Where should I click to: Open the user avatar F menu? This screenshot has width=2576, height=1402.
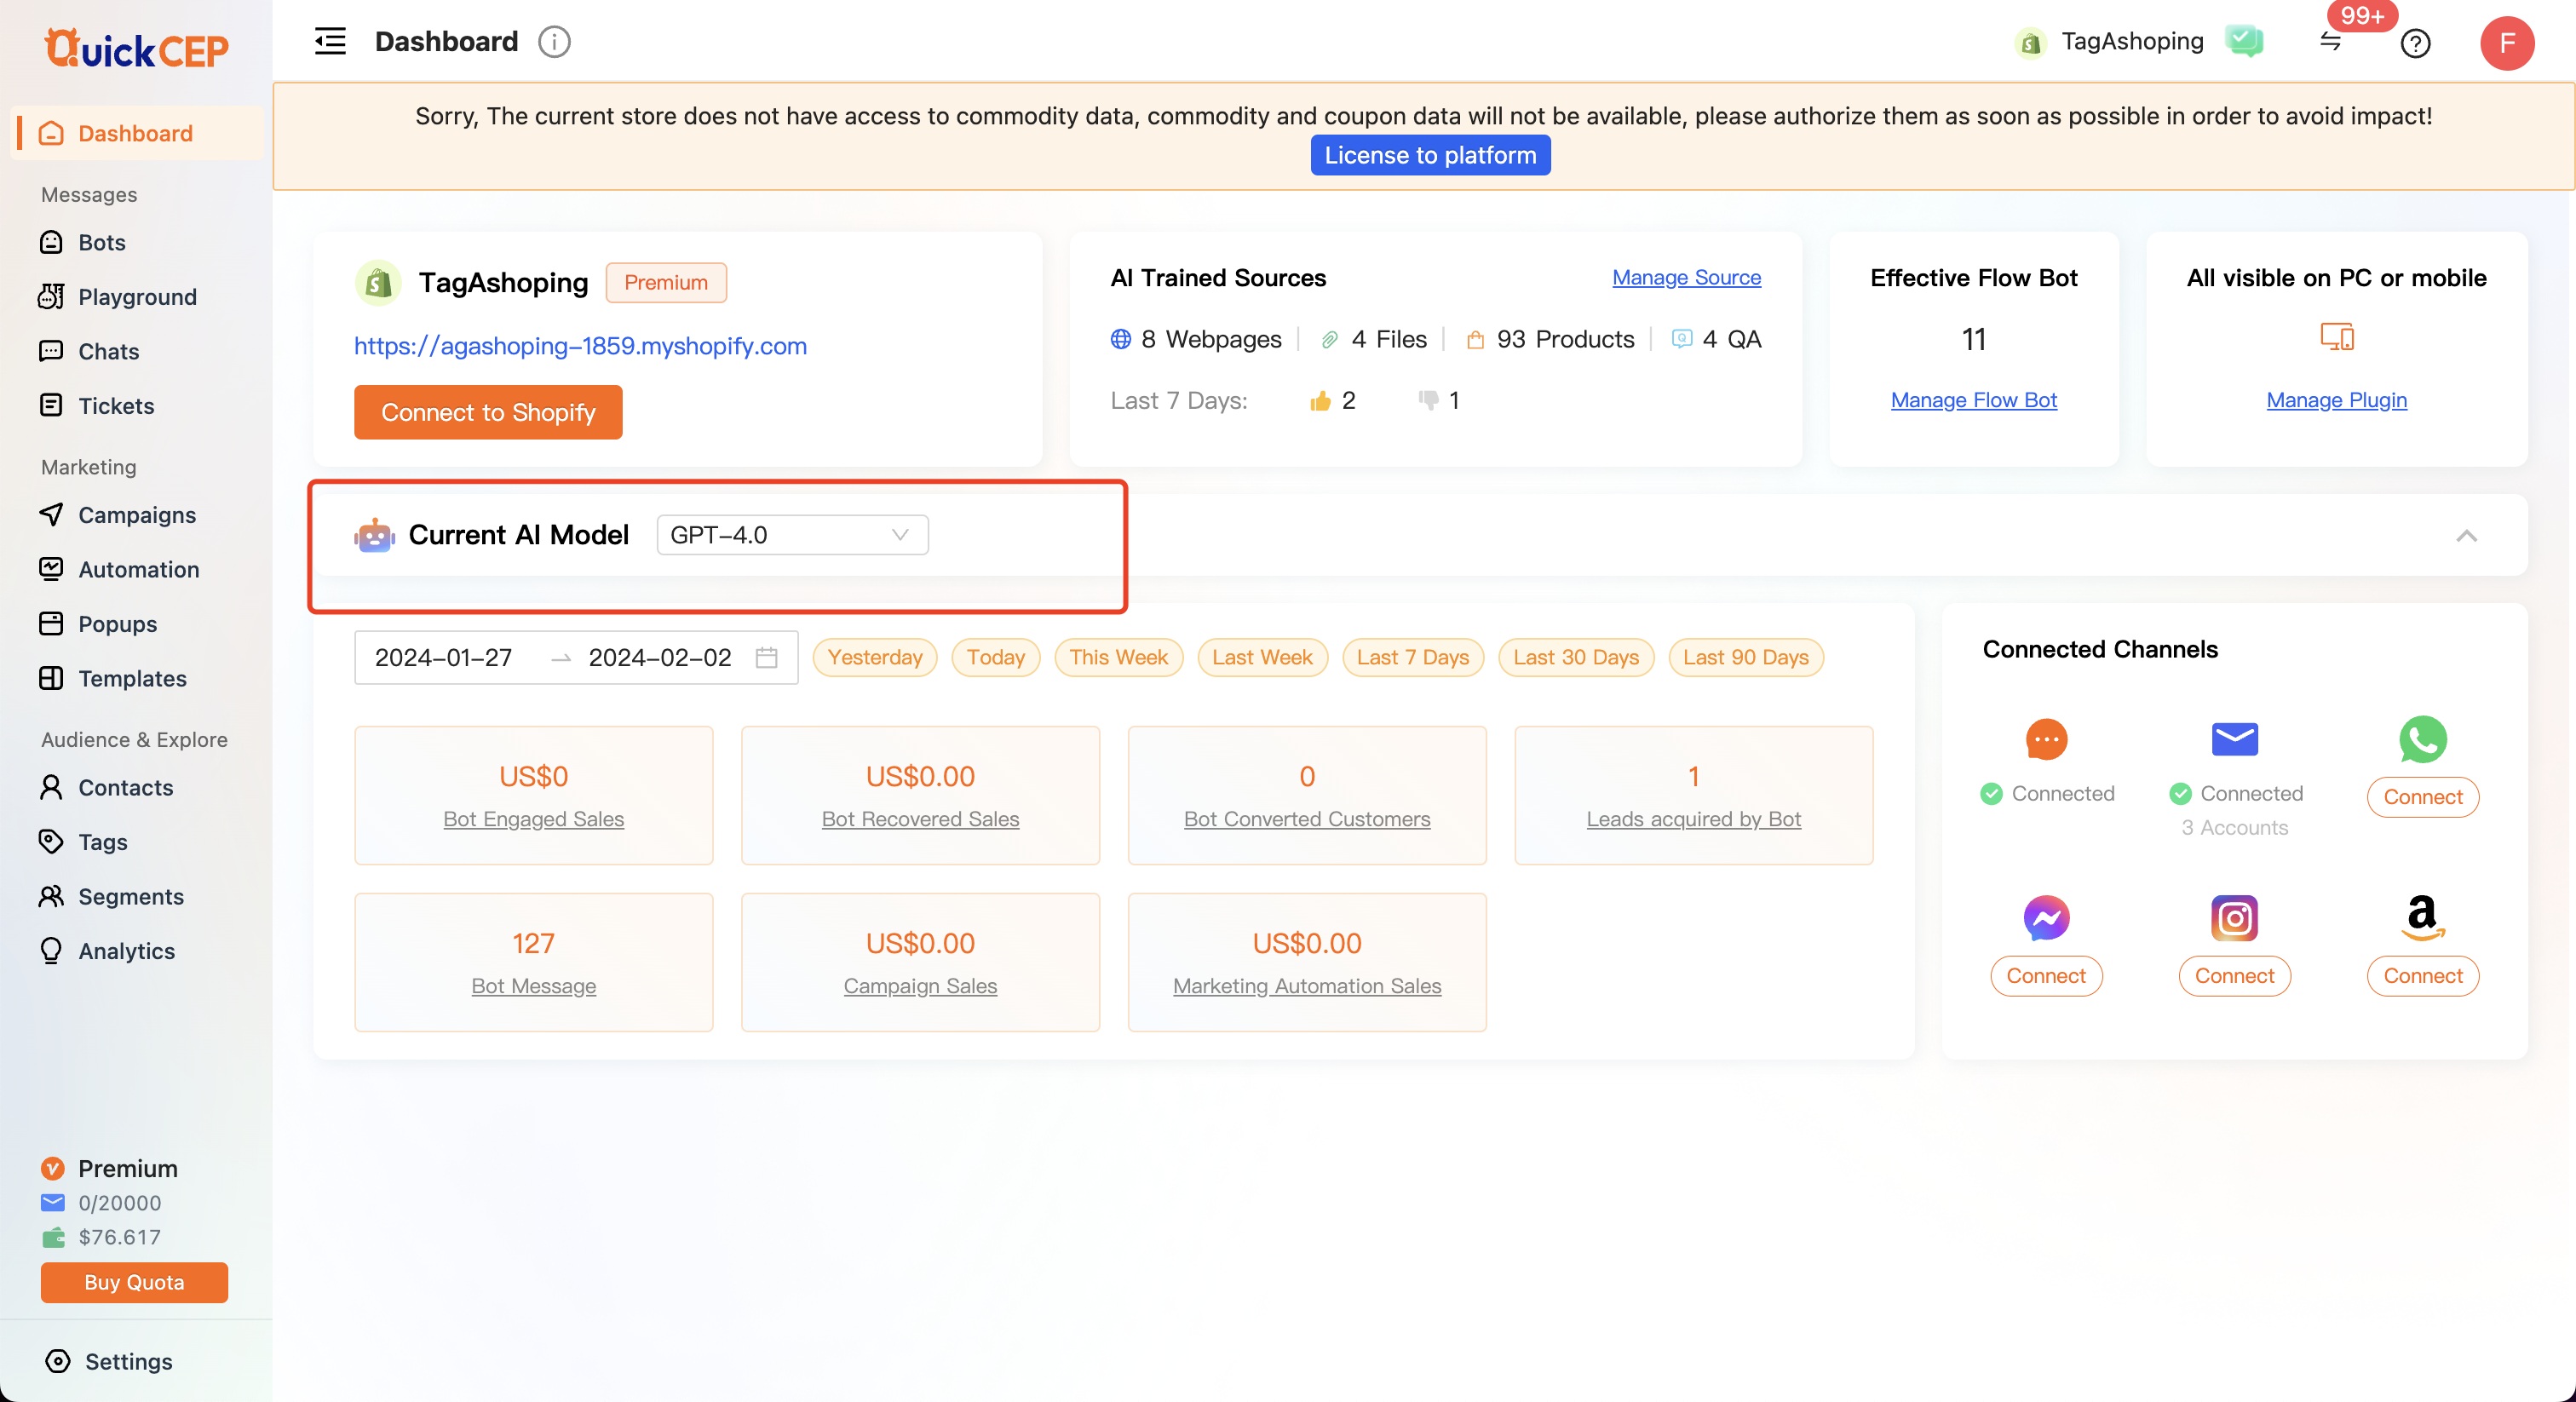(x=2506, y=43)
